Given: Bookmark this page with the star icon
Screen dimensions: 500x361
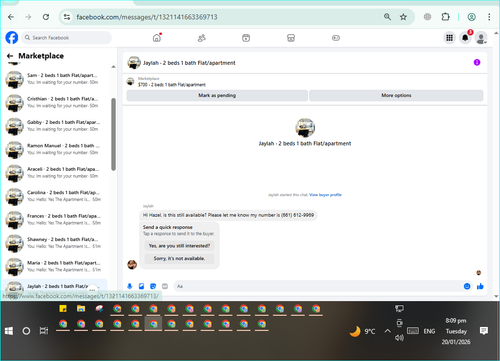Looking at the screenshot, I should point(403,17).
